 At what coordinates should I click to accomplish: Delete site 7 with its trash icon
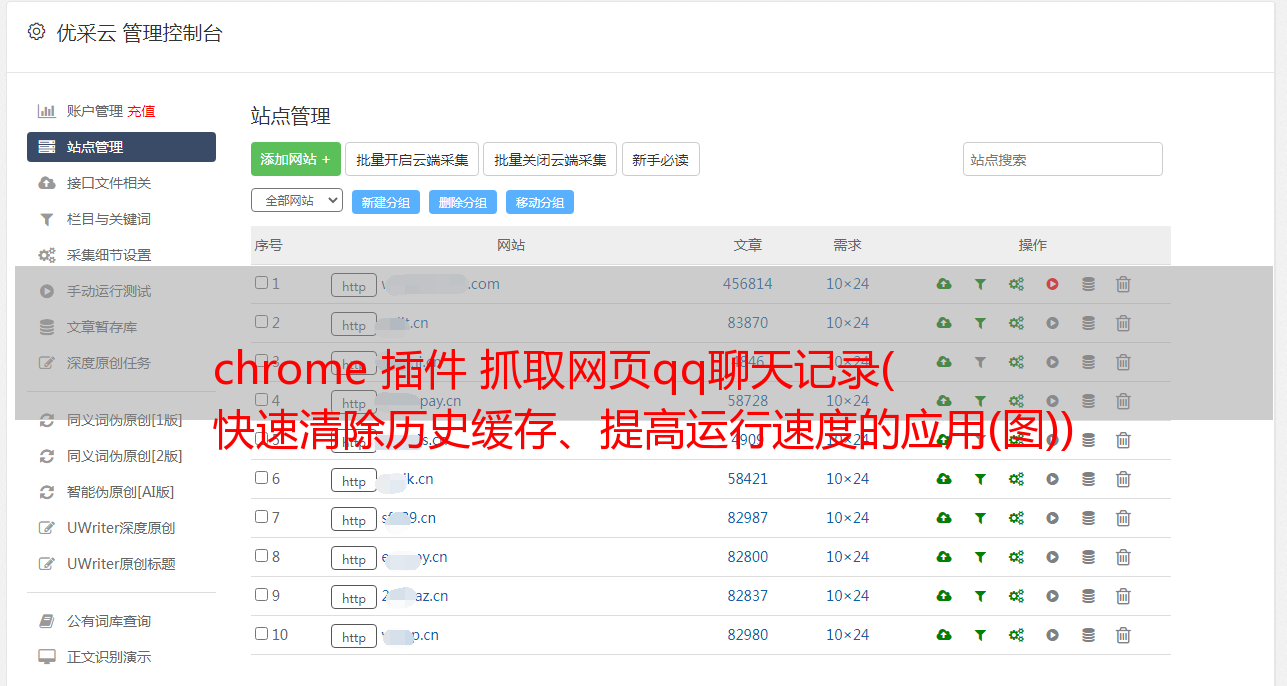tap(1123, 518)
